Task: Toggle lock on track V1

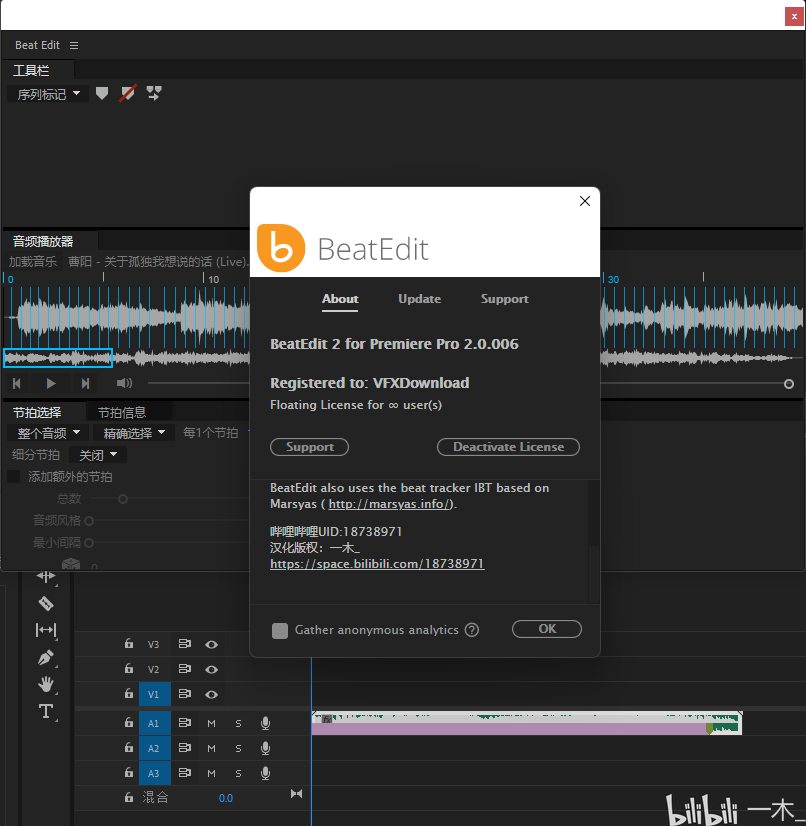Action: tap(129, 693)
